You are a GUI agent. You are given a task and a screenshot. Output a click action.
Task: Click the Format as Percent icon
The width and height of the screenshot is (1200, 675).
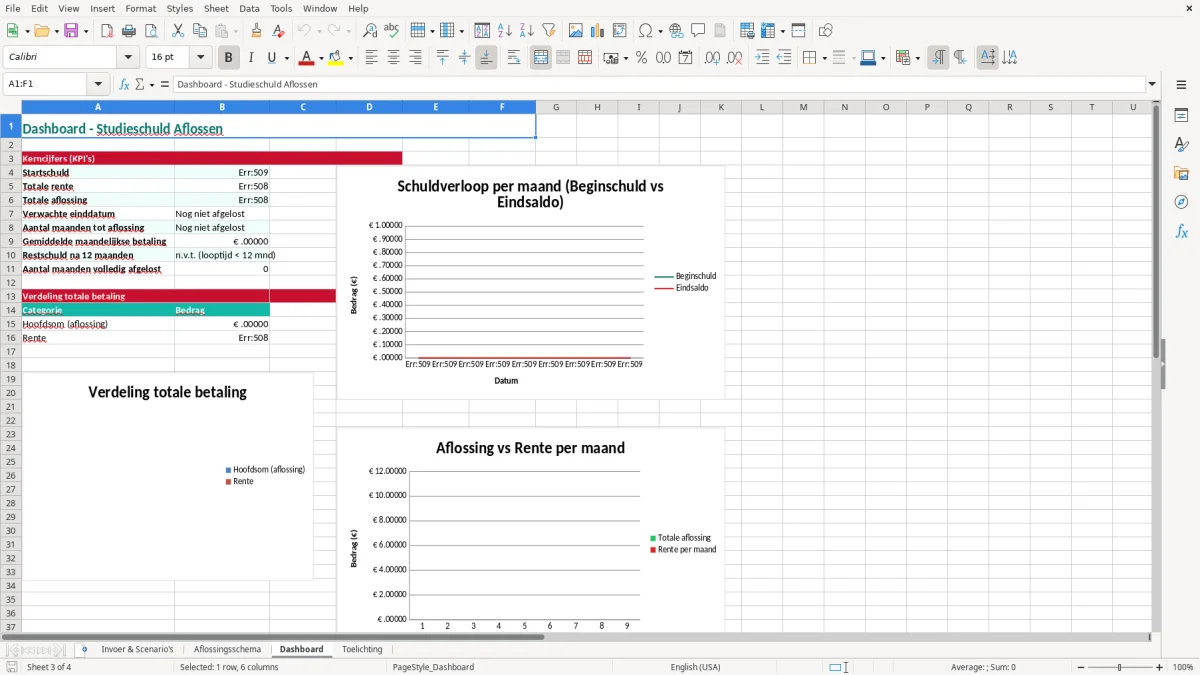click(641, 58)
